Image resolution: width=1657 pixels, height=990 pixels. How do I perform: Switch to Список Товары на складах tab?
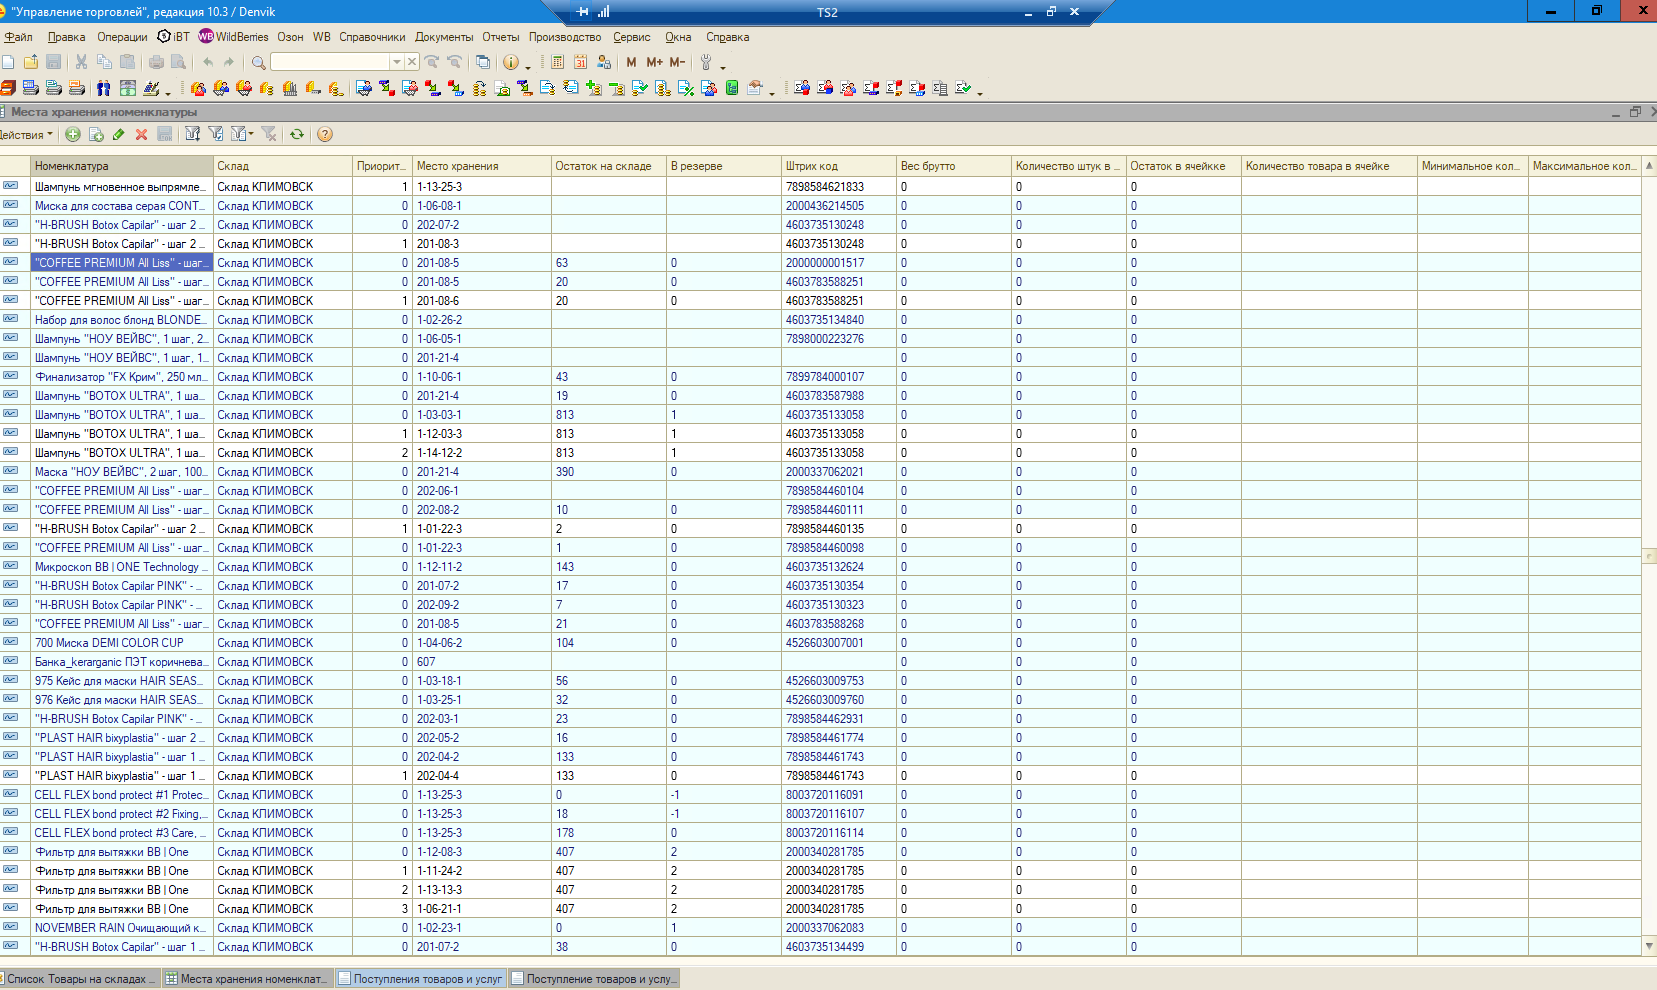[x=80, y=979]
